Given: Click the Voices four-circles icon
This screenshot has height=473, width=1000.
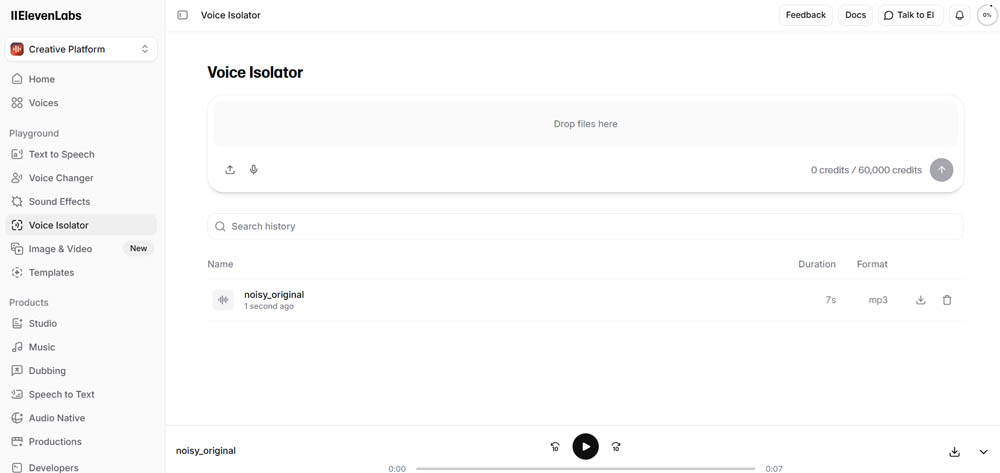Looking at the screenshot, I should (17, 103).
